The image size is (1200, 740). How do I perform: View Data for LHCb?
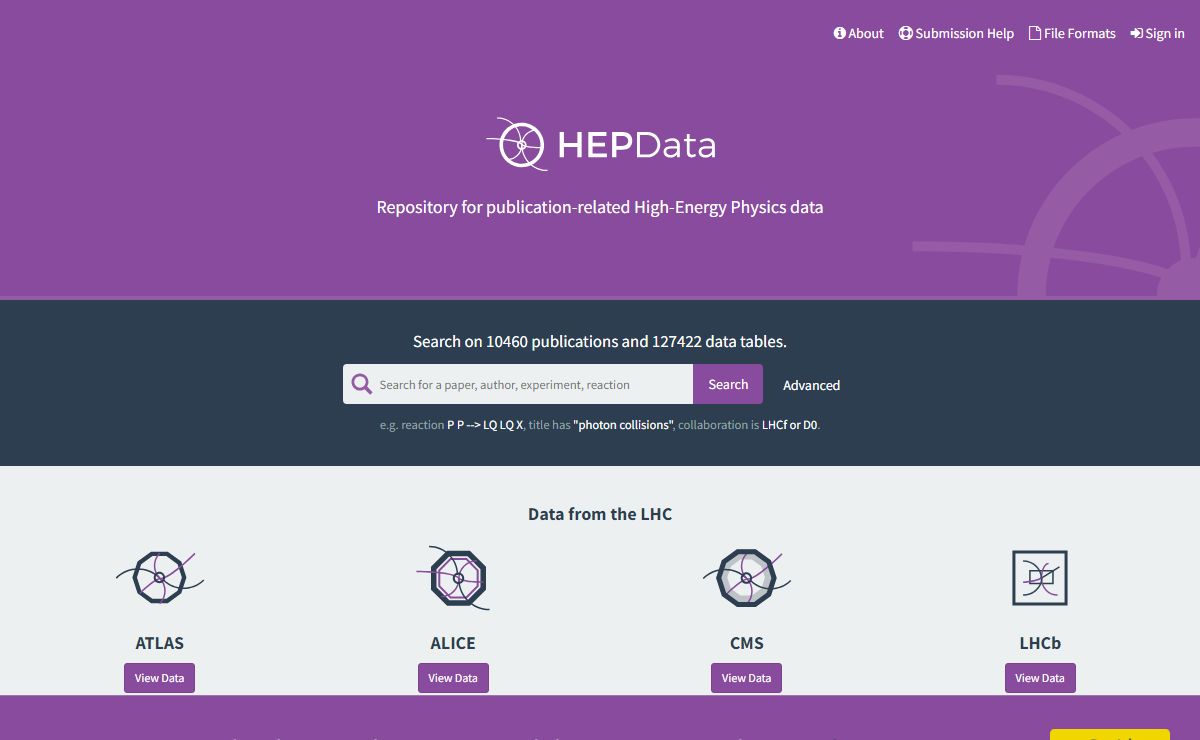1040,678
